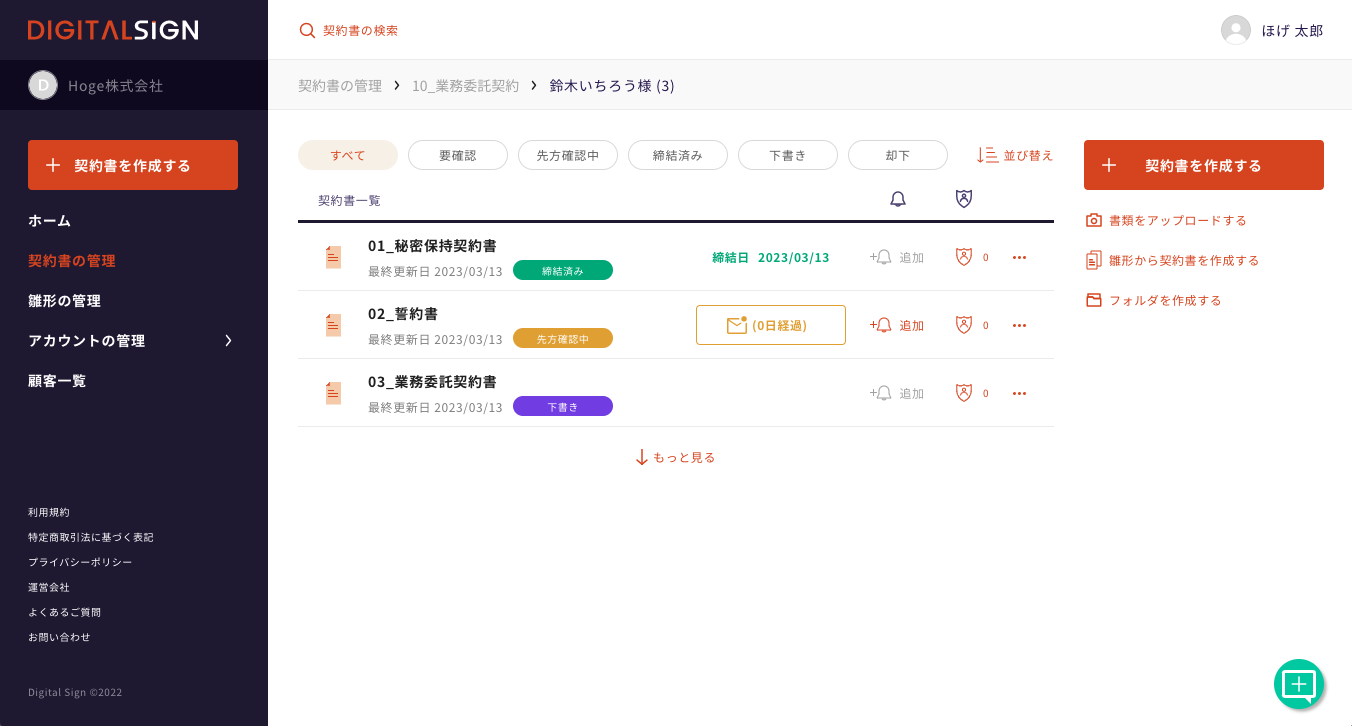The width and height of the screenshot is (1352, 726).
Task: Click camera icon to upload documents
Action: click(x=1094, y=220)
